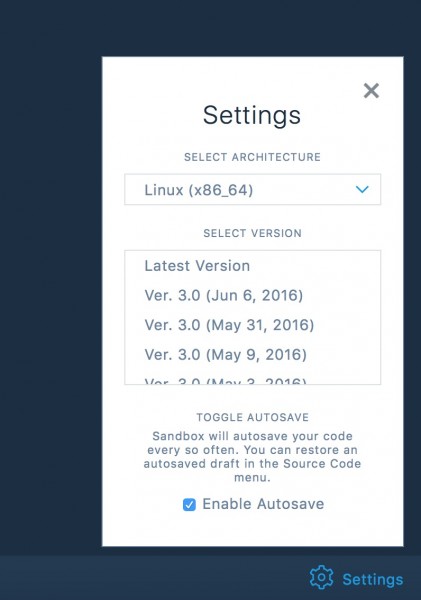Close the Settings dialog with the X

[x=371, y=91]
